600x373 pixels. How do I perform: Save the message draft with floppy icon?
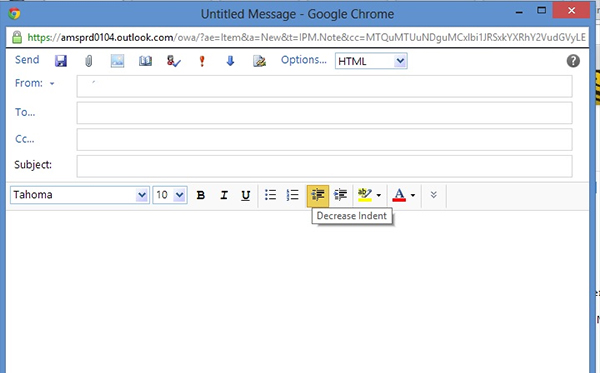[60, 61]
